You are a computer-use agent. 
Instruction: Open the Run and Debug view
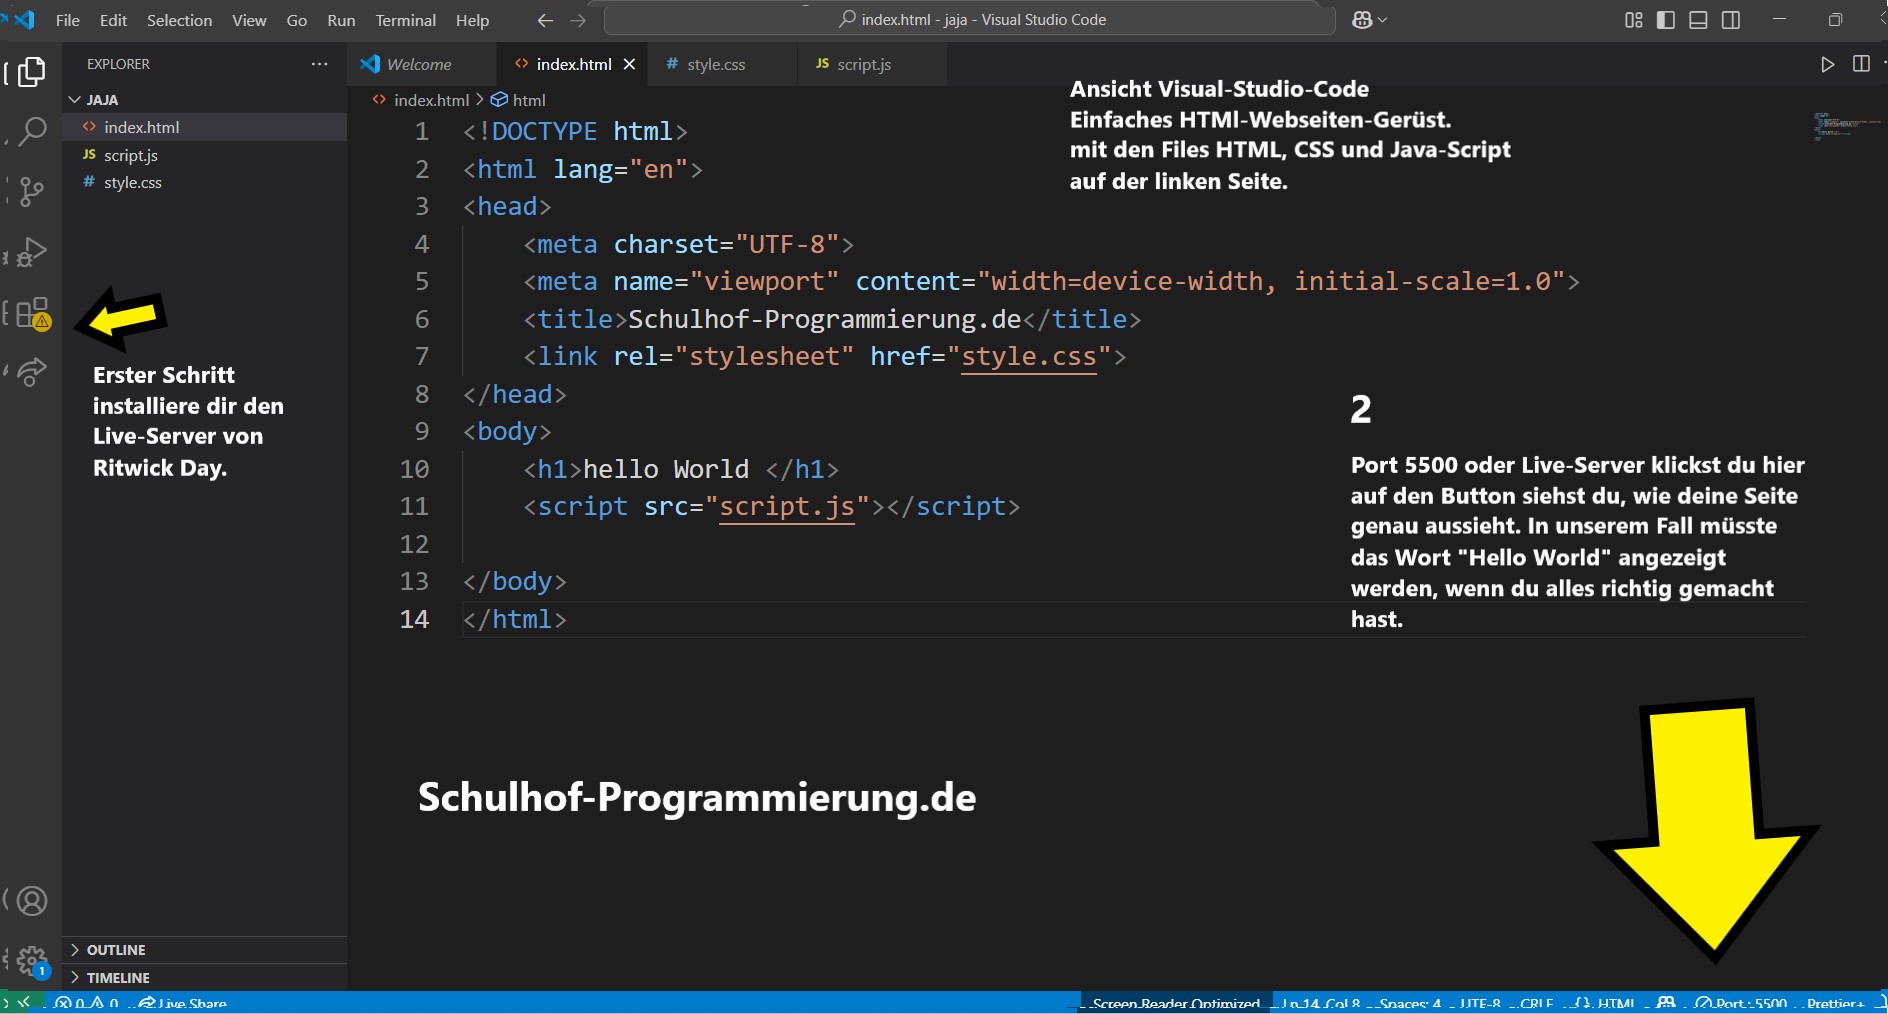point(31,251)
